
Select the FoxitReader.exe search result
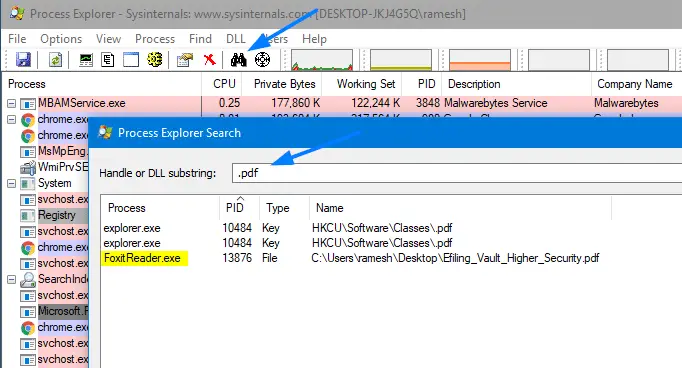click(142, 258)
